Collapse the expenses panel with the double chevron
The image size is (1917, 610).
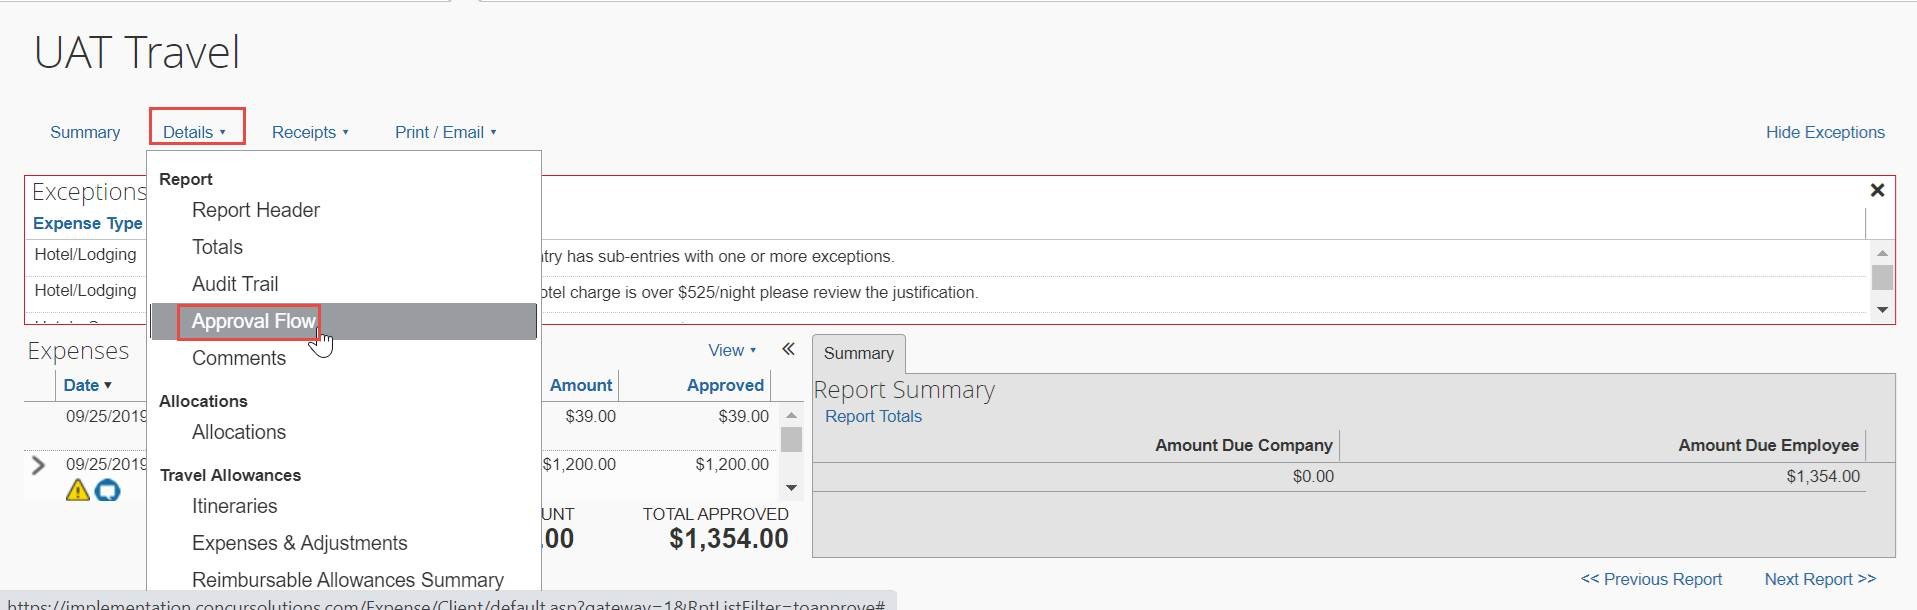(788, 349)
